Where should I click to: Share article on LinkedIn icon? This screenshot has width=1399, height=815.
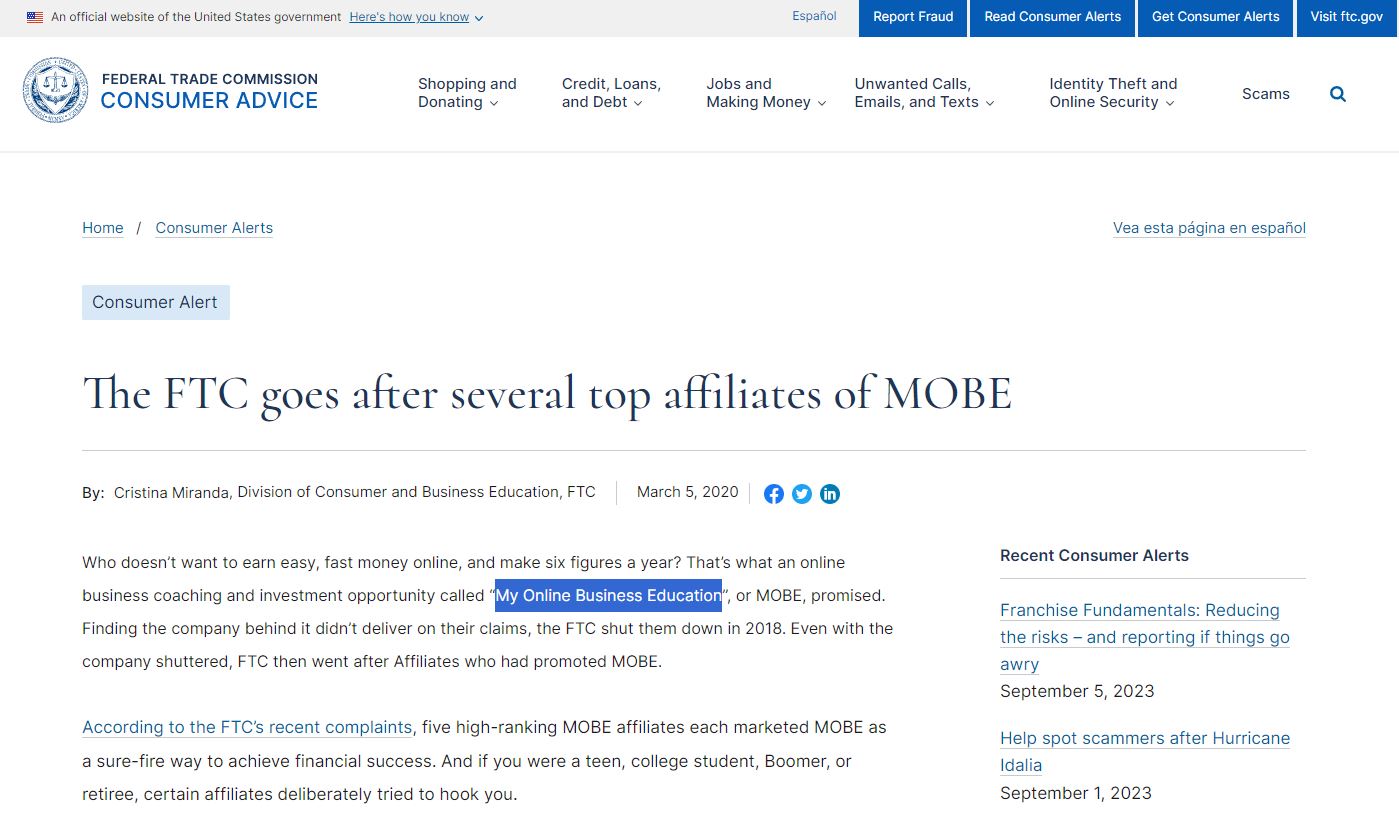830,494
